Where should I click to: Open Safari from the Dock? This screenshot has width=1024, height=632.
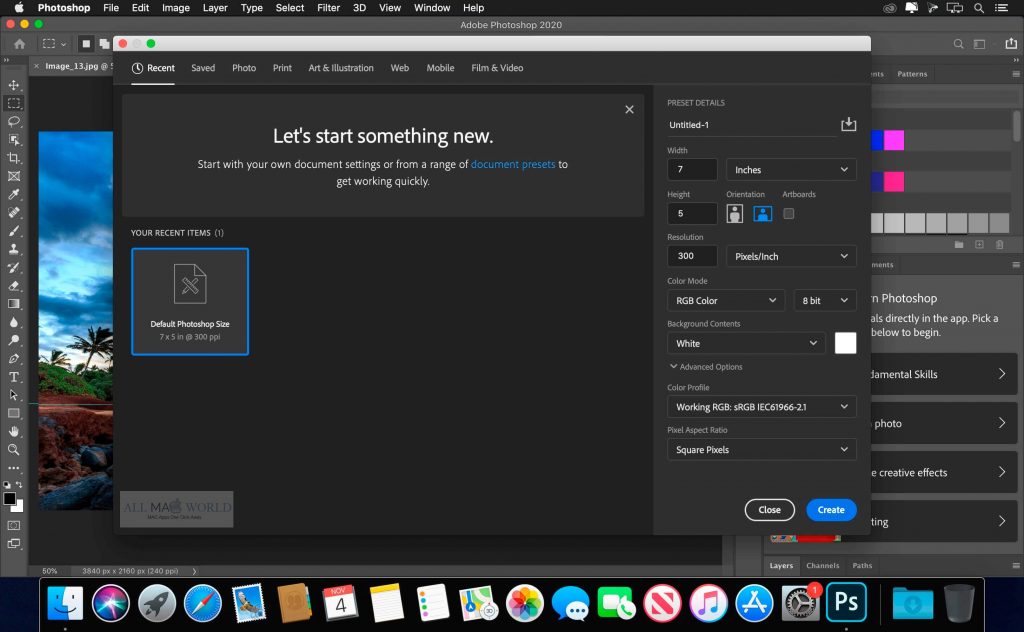tap(202, 603)
